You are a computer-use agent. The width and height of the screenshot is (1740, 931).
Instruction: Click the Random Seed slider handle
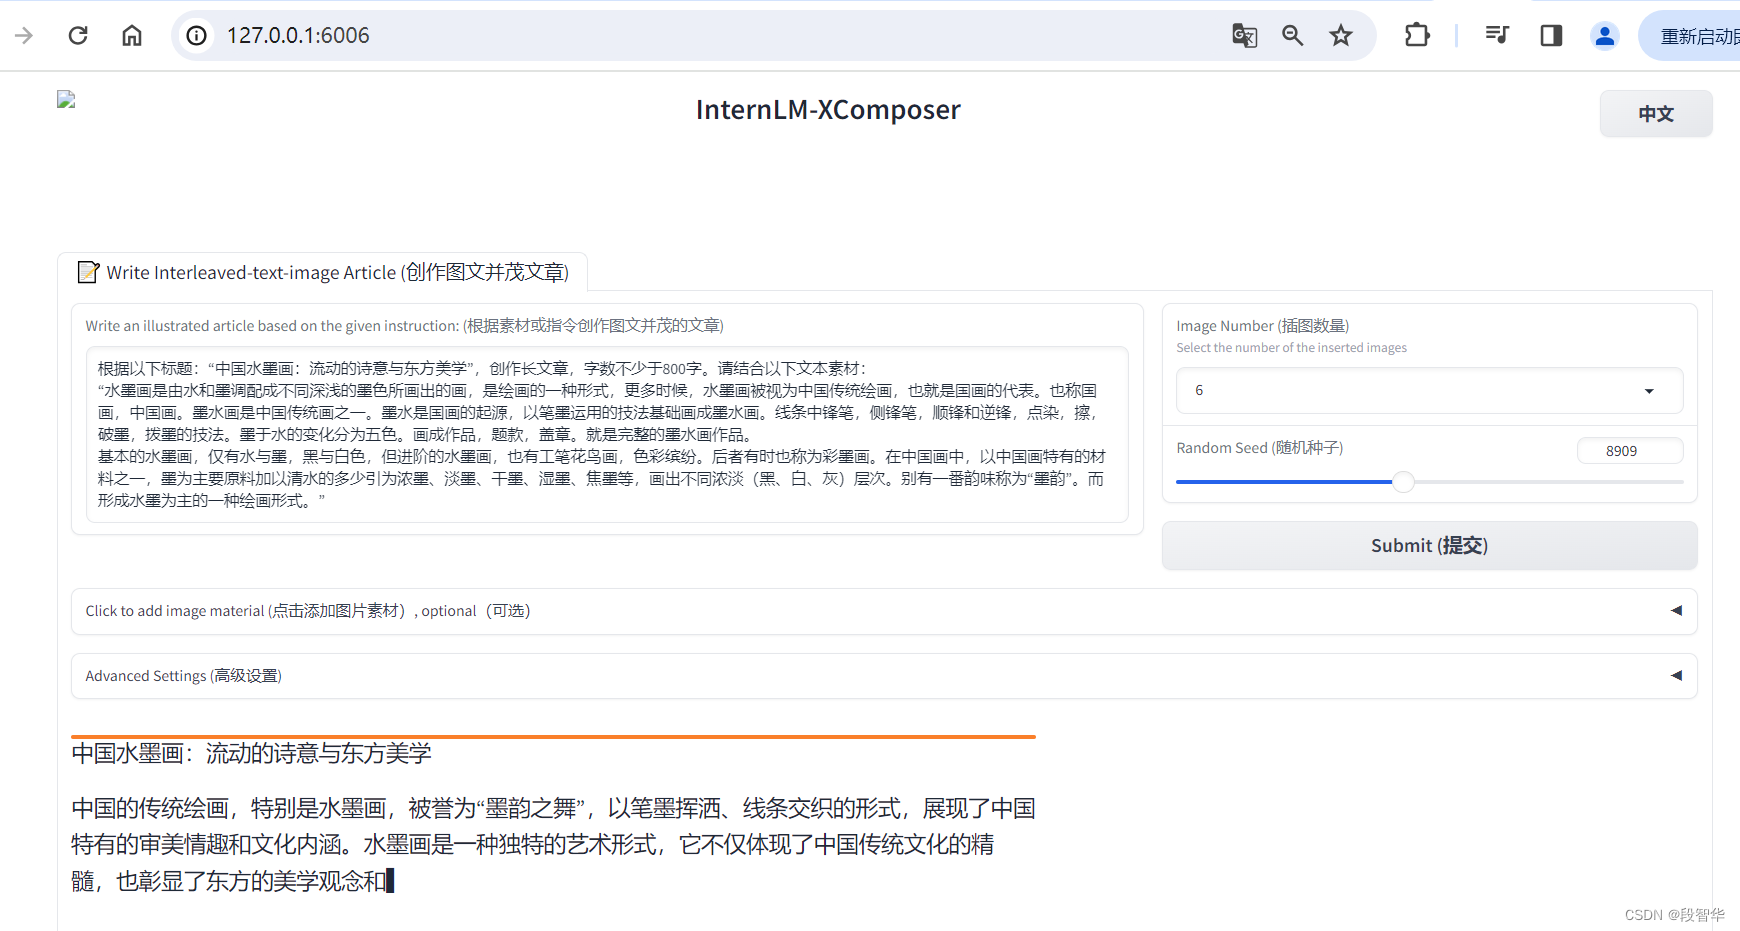click(x=1404, y=482)
